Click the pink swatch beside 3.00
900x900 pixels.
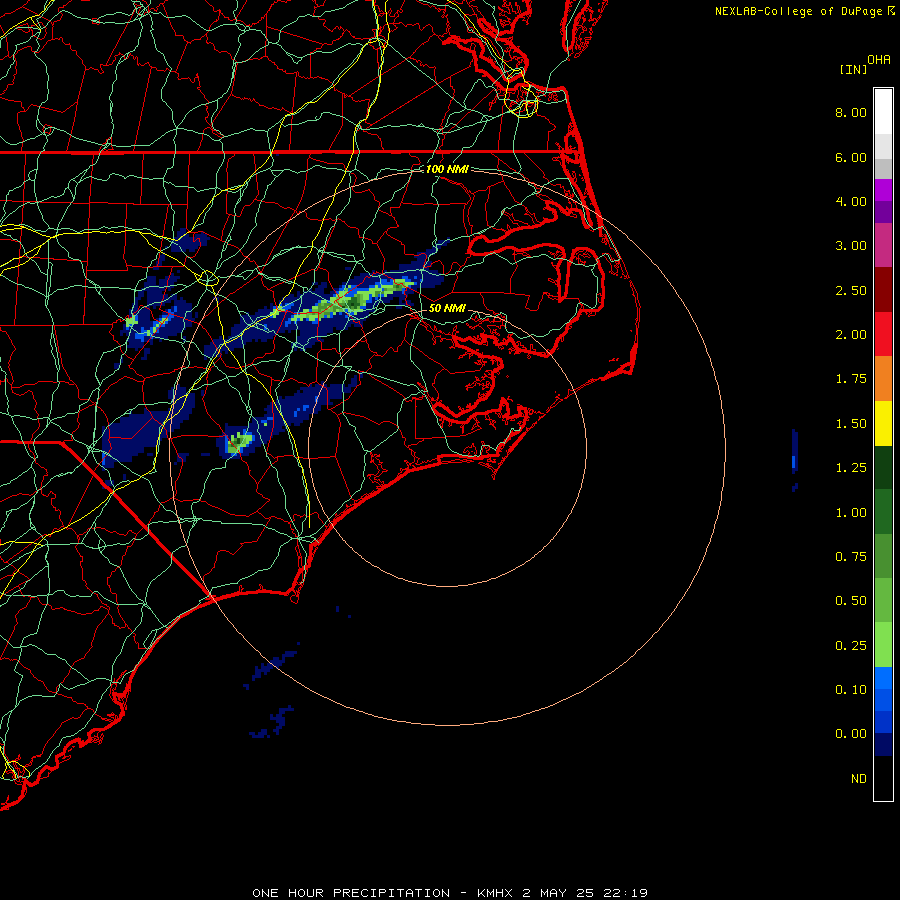pyautogui.click(x=883, y=245)
